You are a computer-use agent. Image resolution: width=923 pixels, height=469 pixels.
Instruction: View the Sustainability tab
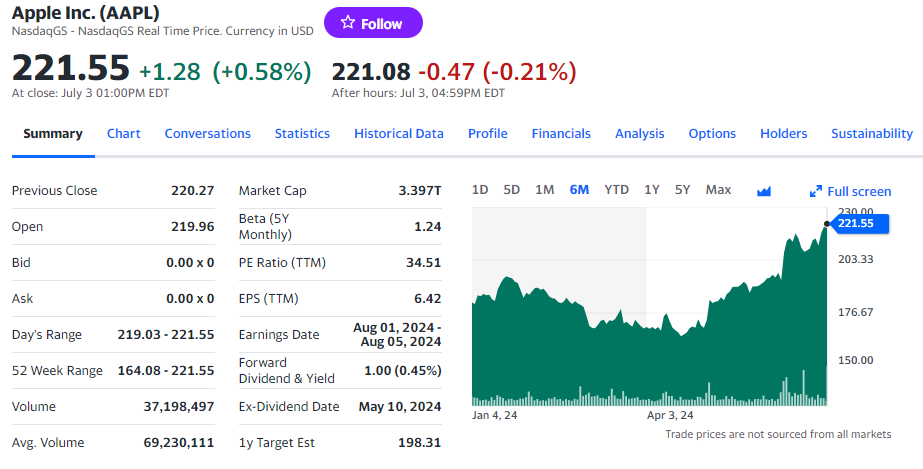point(872,134)
